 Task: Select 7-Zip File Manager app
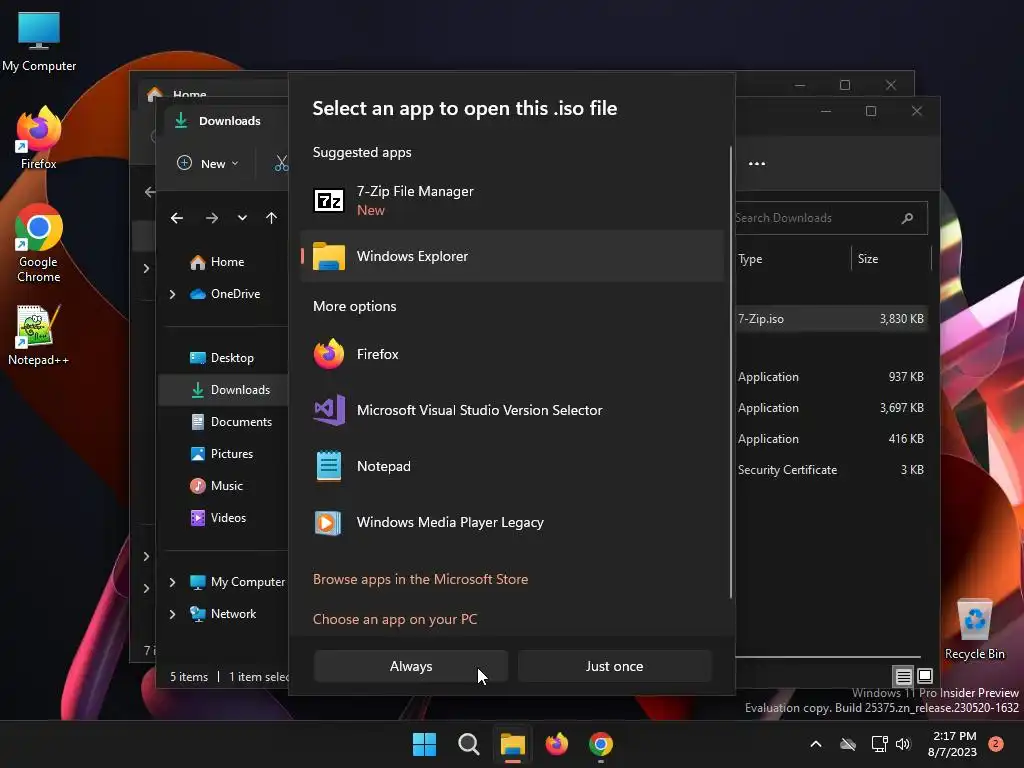tap(512, 200)
